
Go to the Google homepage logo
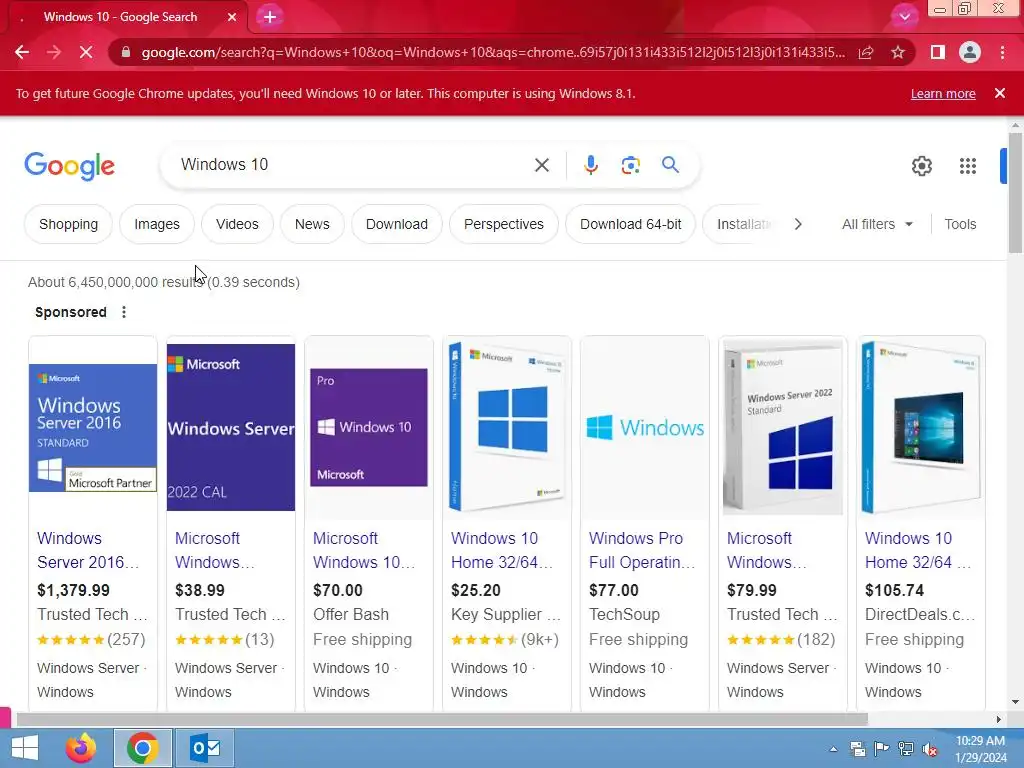coord(69,166)
